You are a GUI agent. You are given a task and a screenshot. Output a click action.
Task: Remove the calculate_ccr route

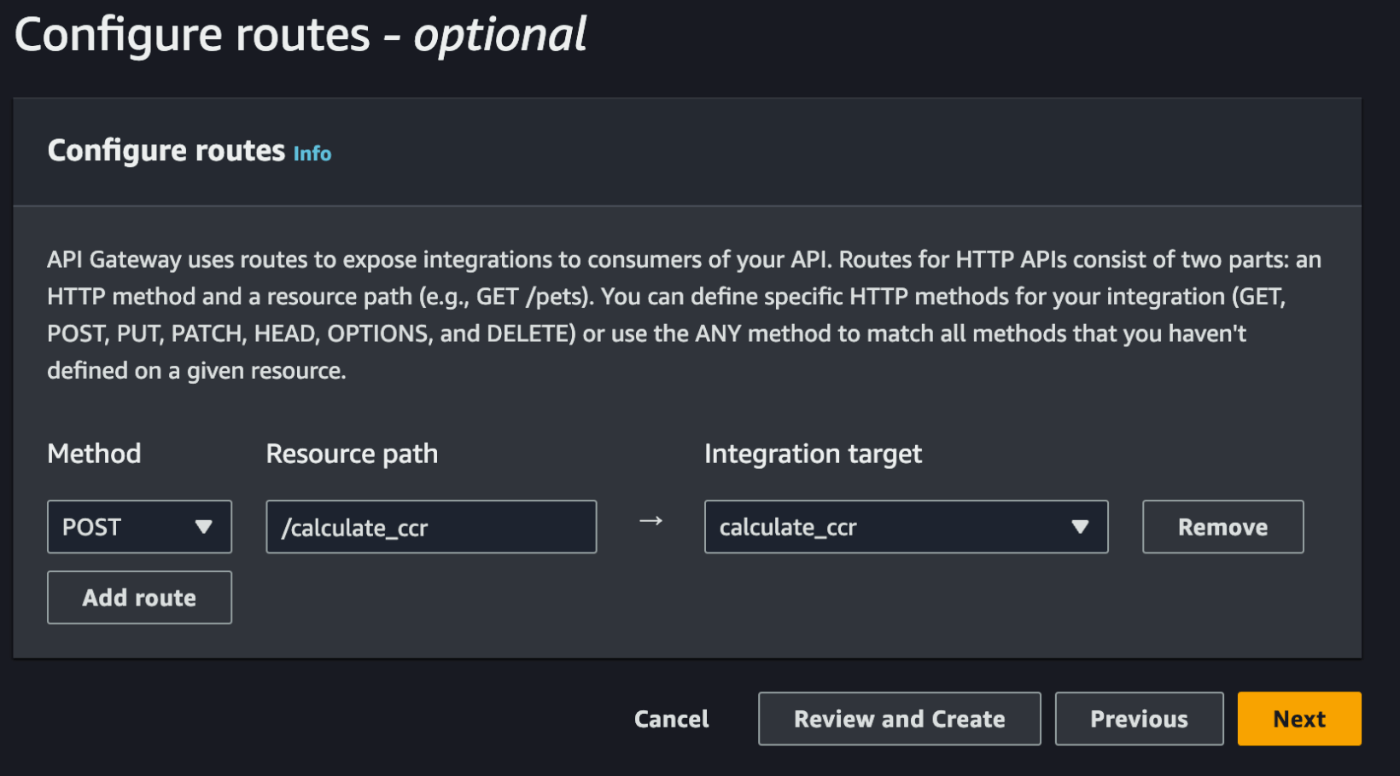(x=1222, y=527)
